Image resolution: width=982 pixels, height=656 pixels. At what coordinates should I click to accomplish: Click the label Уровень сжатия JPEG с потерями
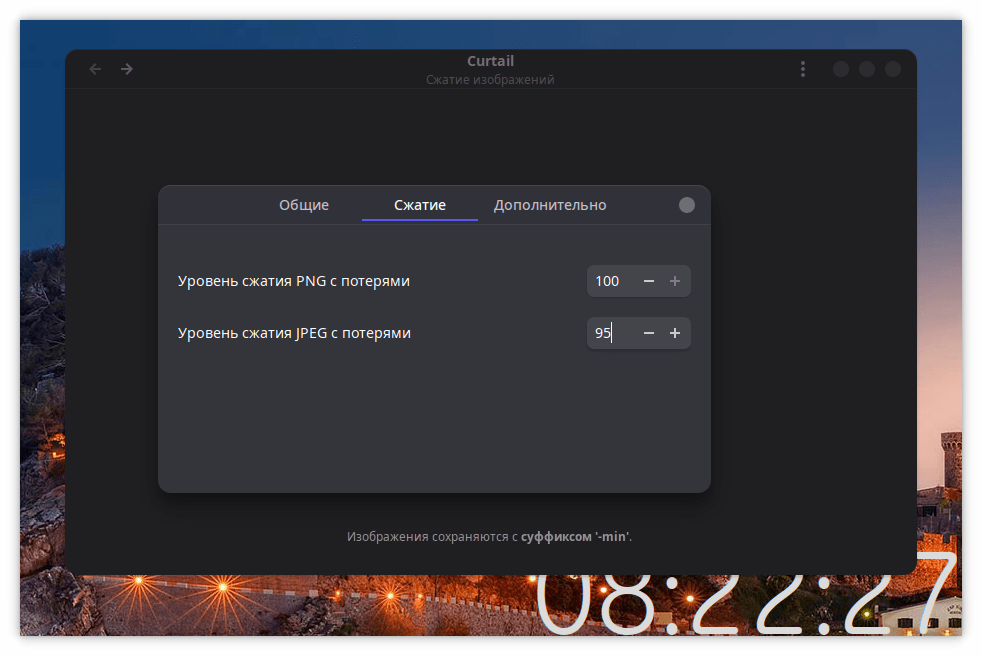point(294,333)
